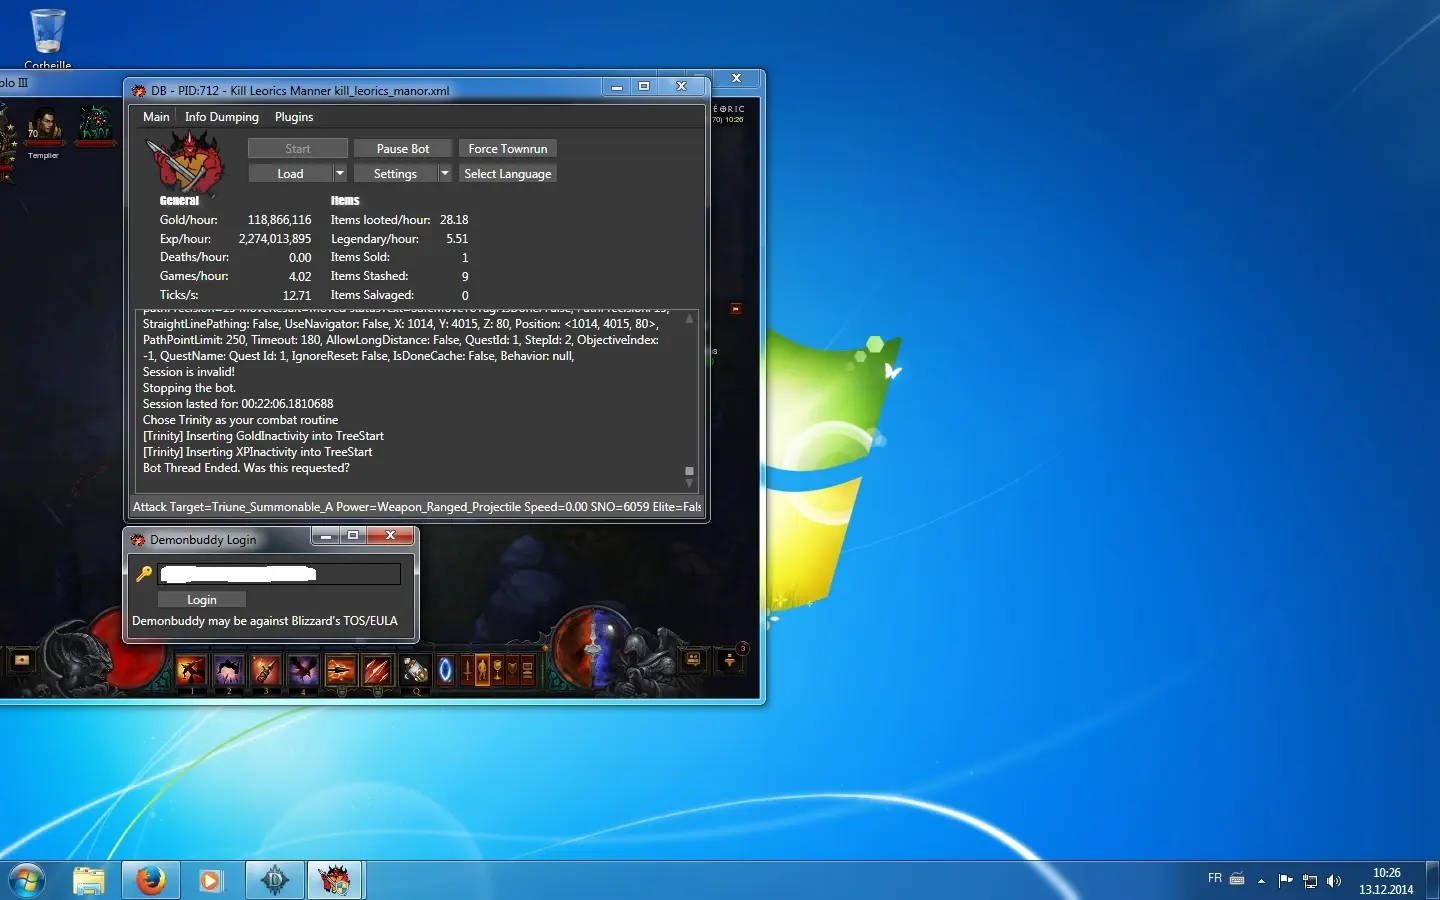Close the Diablo III game window
Screen dimensions: 1440x900
pyautogui.click(x=736, y=78)
